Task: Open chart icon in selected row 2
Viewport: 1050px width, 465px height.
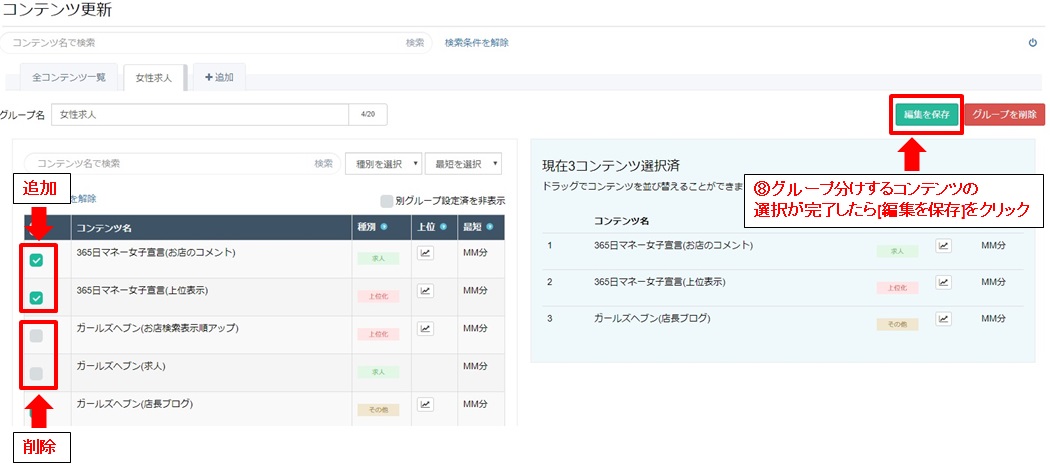Action: [943, 281]
